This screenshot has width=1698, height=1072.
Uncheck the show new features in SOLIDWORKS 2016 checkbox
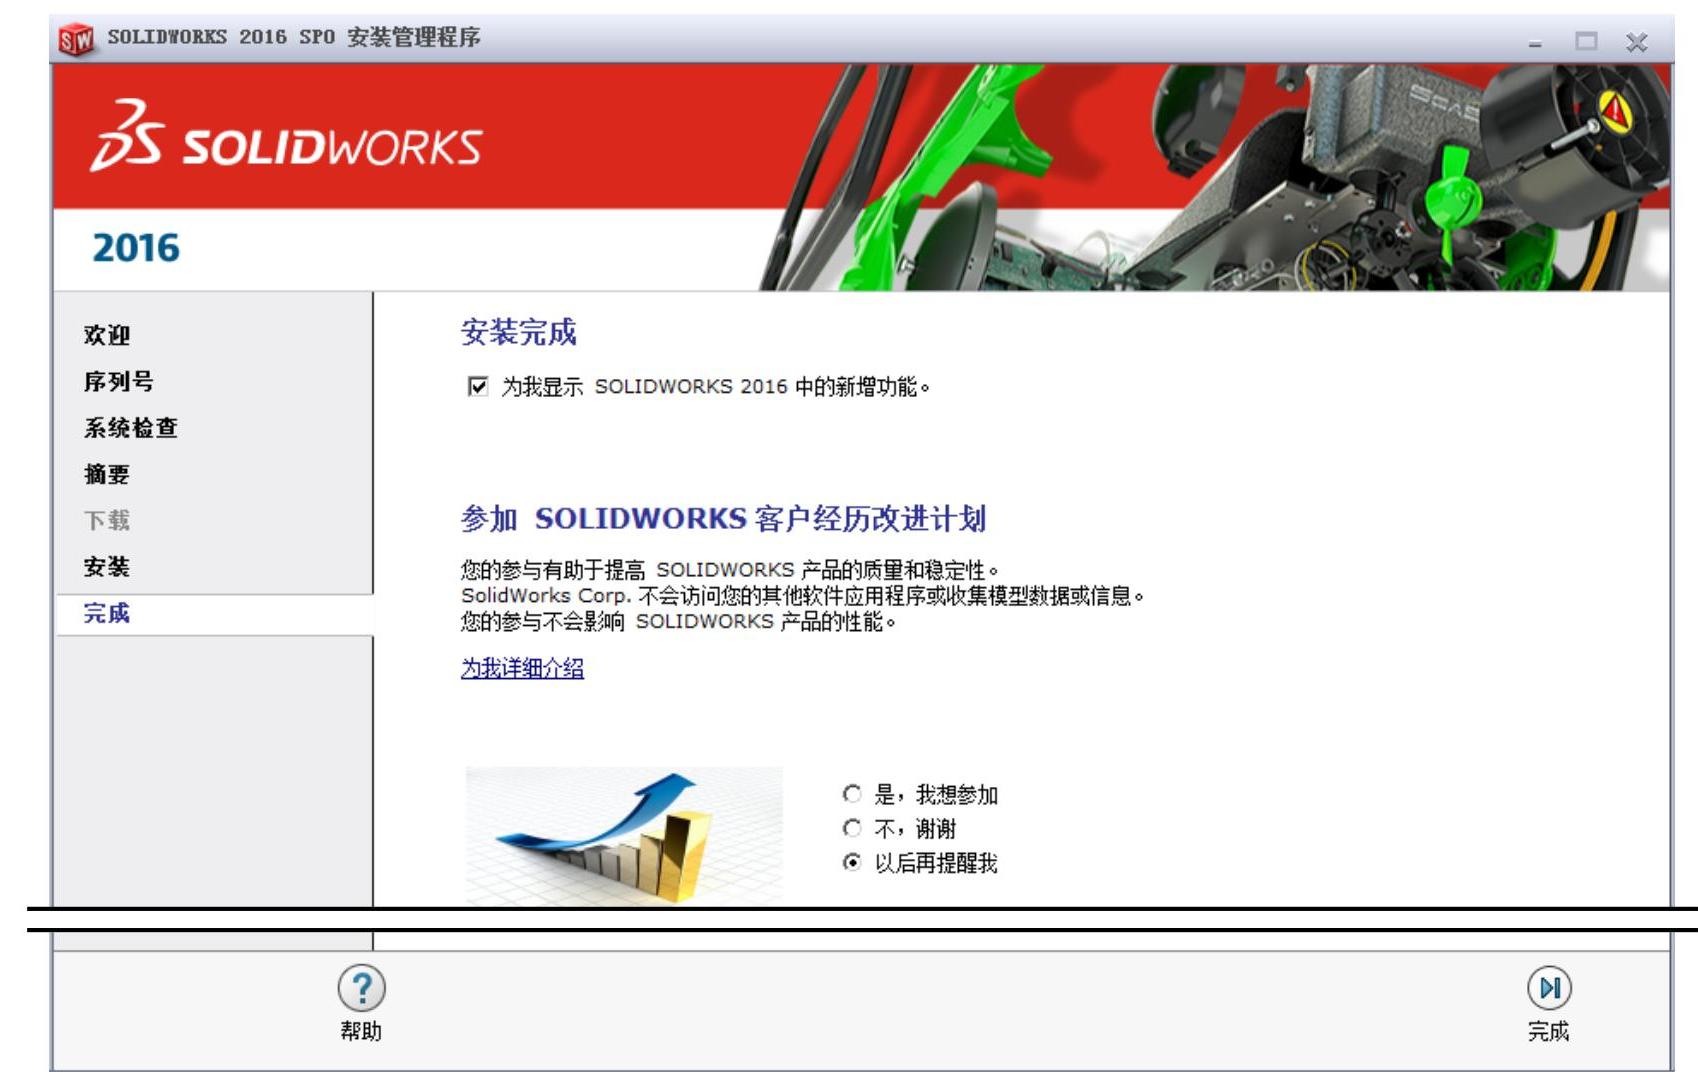click(478, 386)
